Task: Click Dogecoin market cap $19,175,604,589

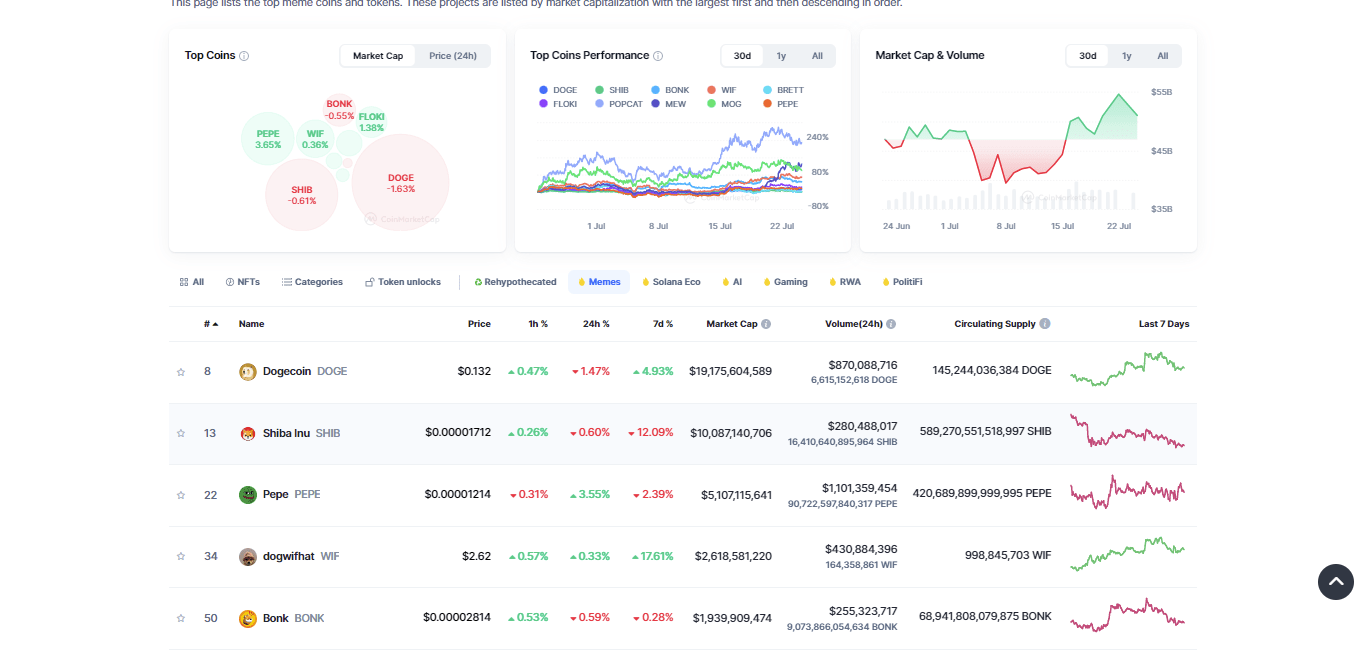Action: 730,372
